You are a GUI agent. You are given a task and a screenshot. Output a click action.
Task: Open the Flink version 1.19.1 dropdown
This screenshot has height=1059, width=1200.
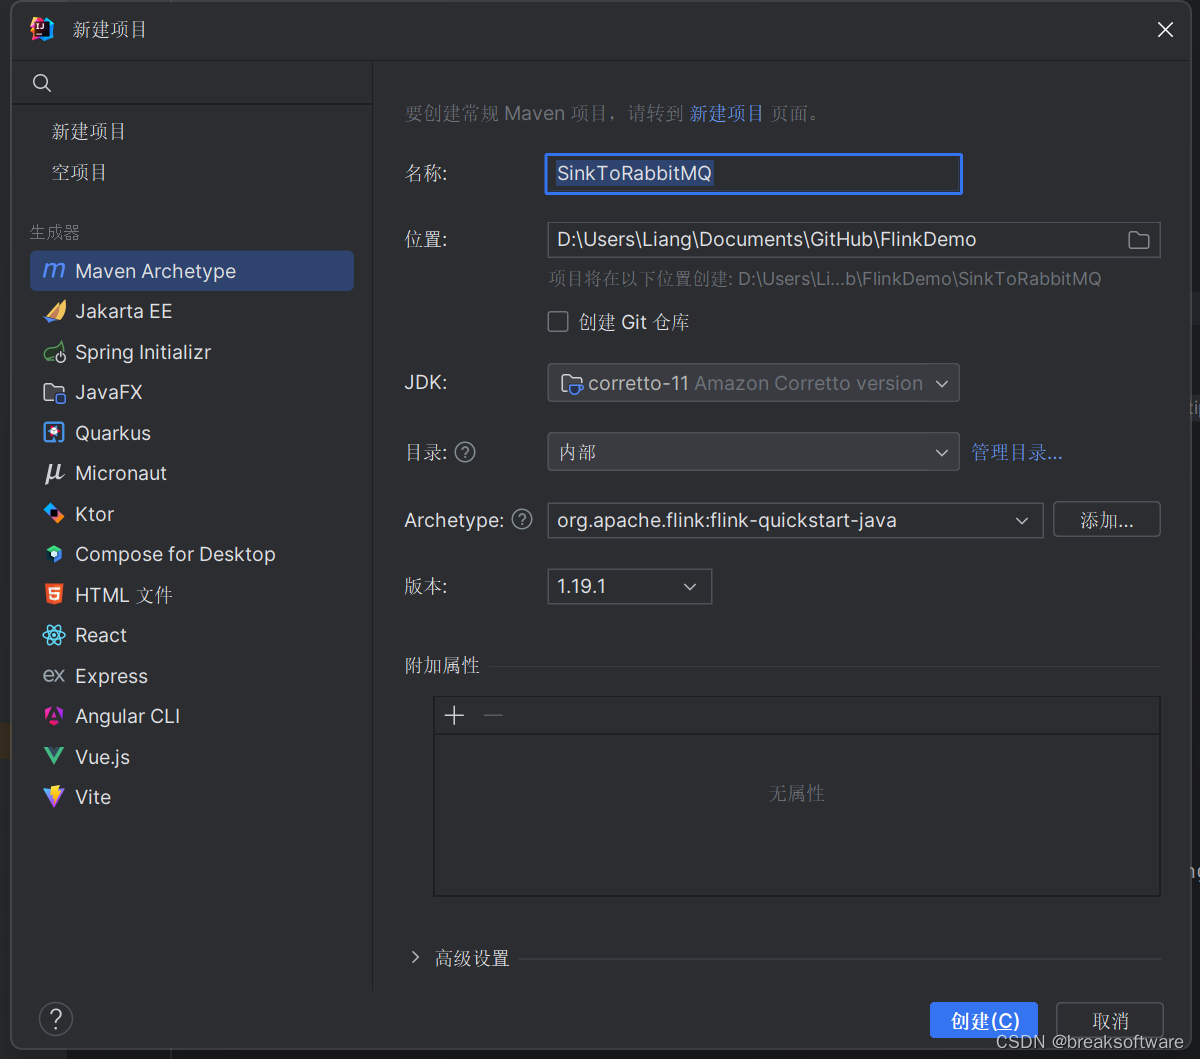point(629,586)
